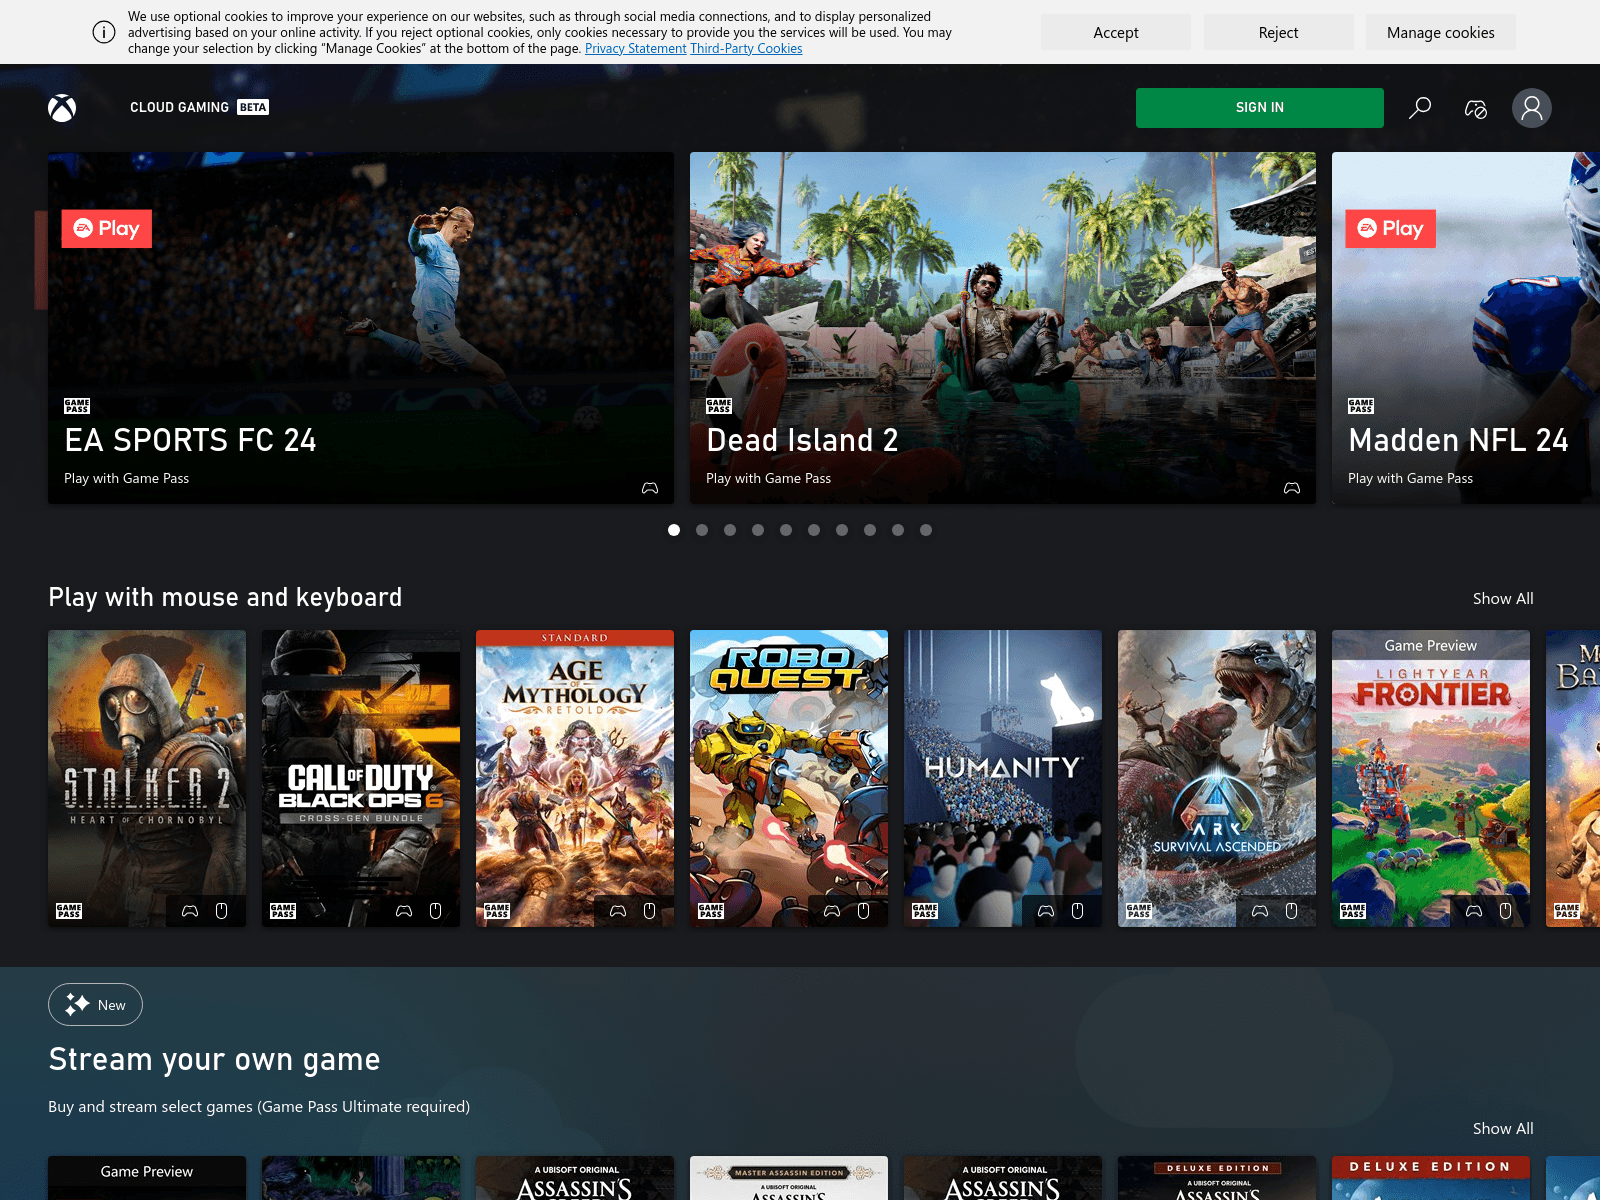Open Call of Duty Black Ops 6 tile
The image size is (1600, 1200).
[361, 778]
